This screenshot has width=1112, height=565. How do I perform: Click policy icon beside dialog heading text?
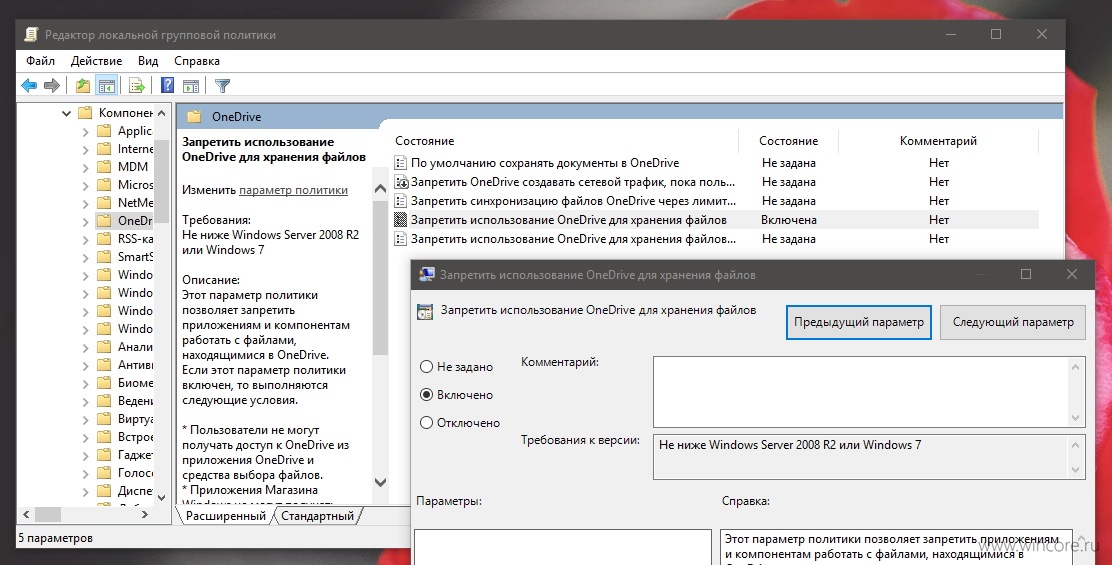[425, 311]
